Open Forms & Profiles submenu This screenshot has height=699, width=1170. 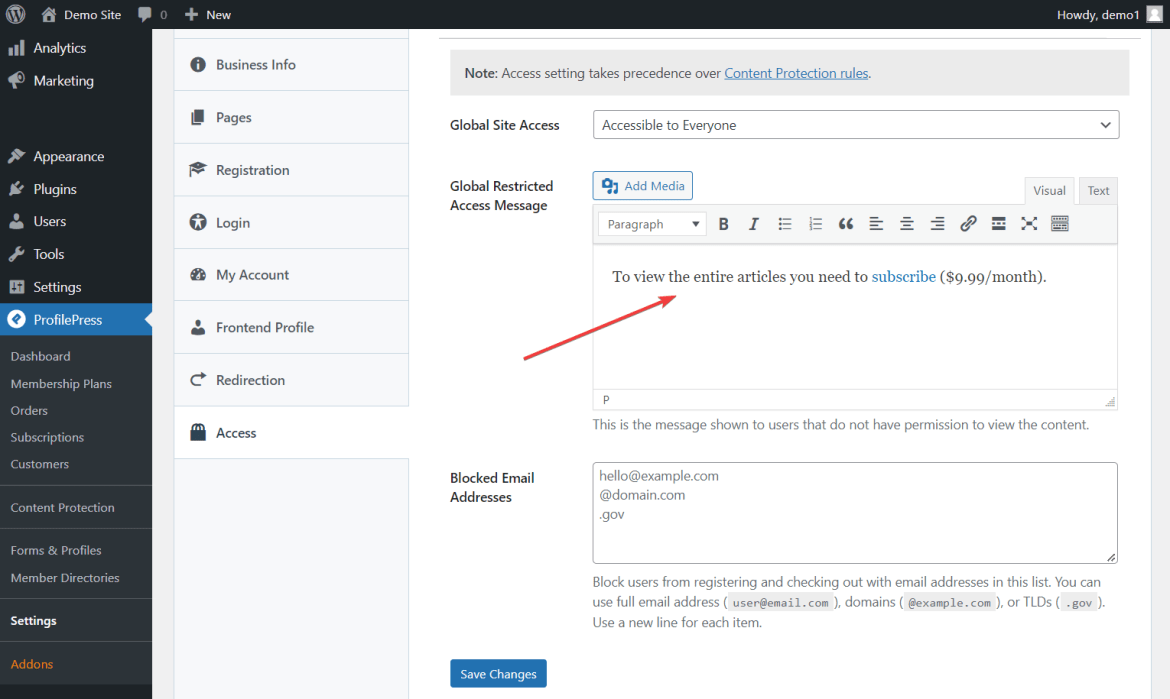point(56,551)
